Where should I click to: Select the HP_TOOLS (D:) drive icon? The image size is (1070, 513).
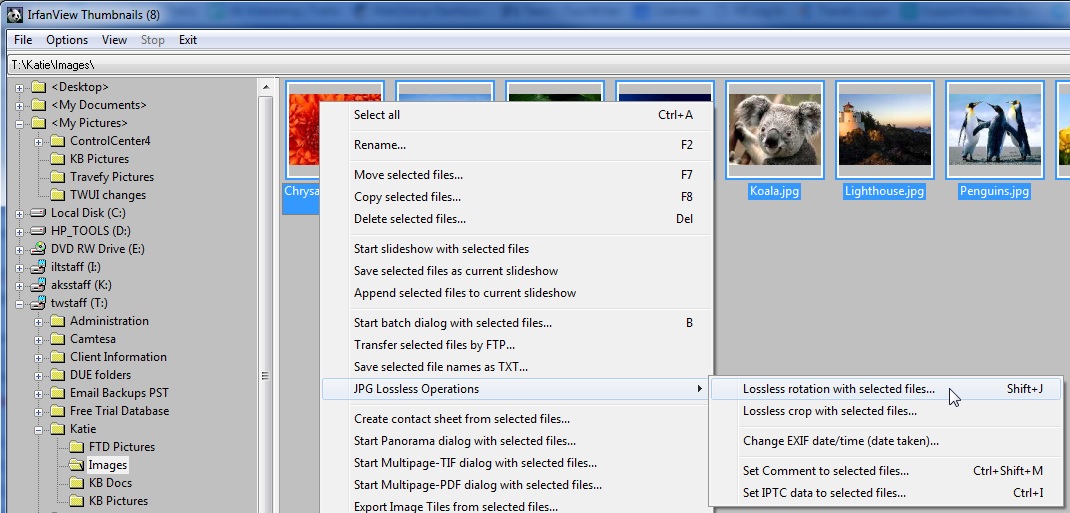(39, 231)
